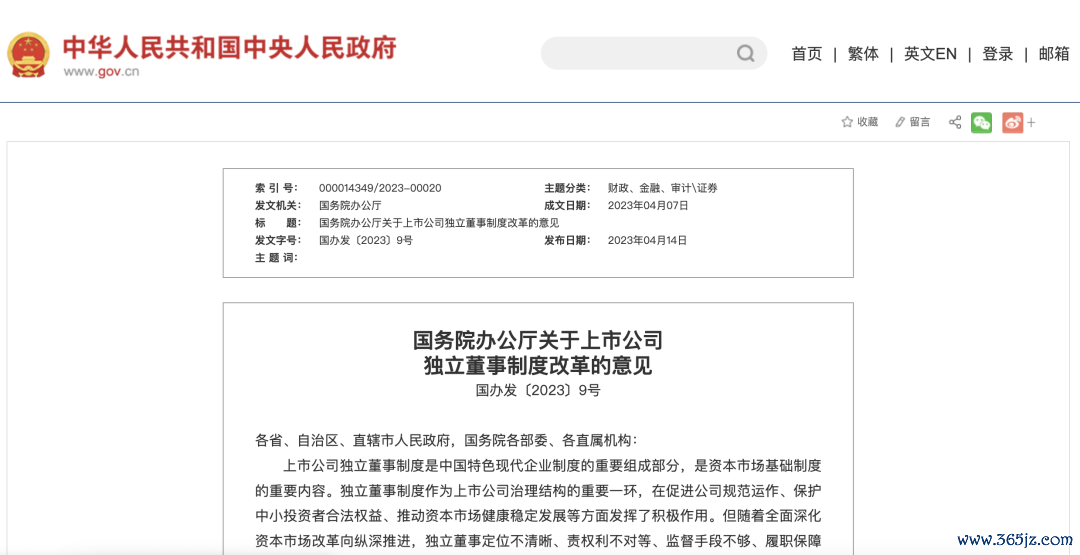
Task: Expand more share options with plus icon
Action: tap(1032, 122)
